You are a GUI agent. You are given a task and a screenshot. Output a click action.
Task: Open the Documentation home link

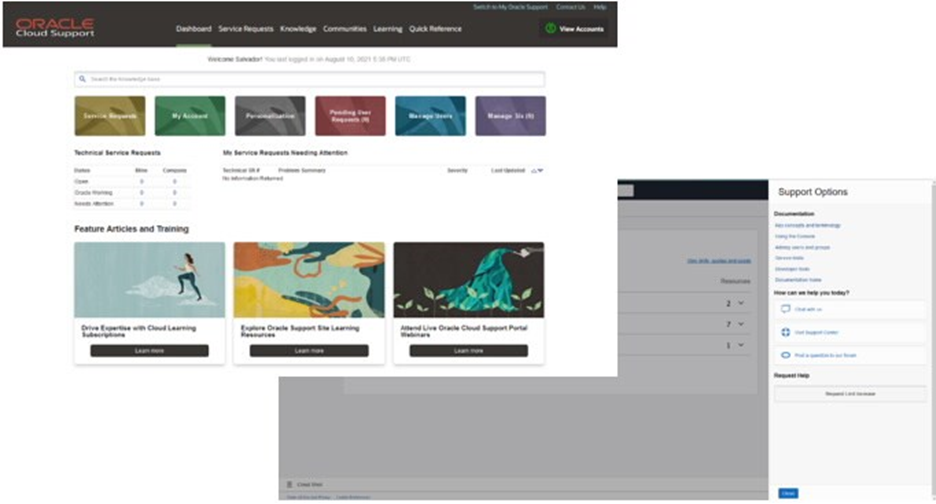[x=798, y=279]
